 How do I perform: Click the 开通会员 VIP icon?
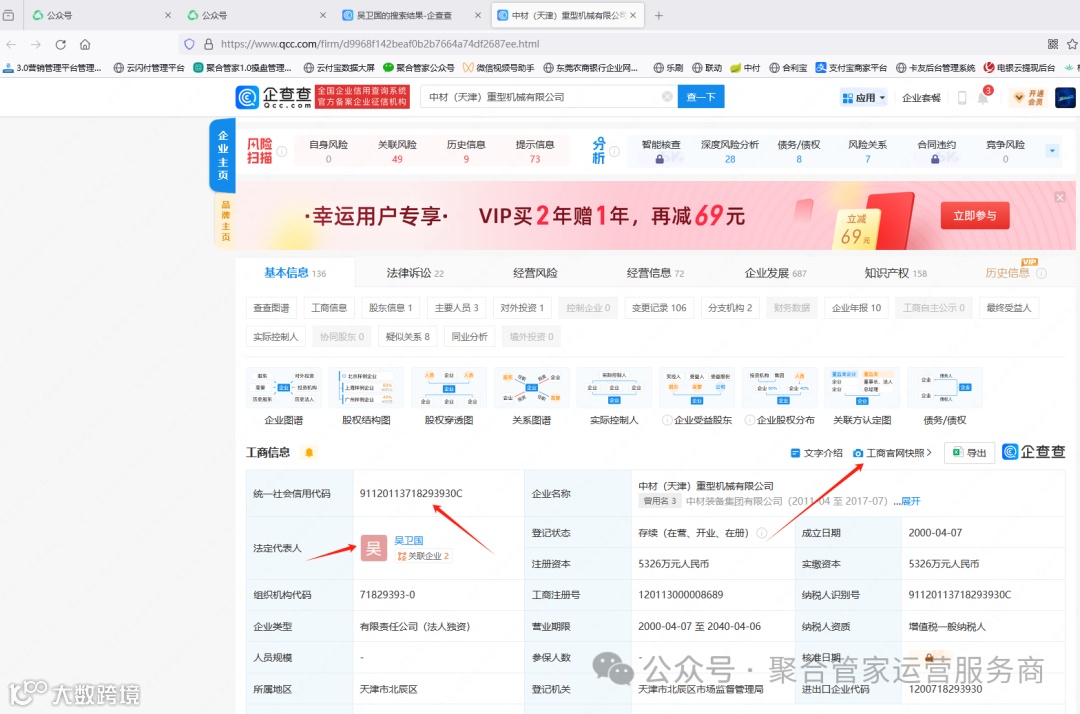(x=1026, y=97)
